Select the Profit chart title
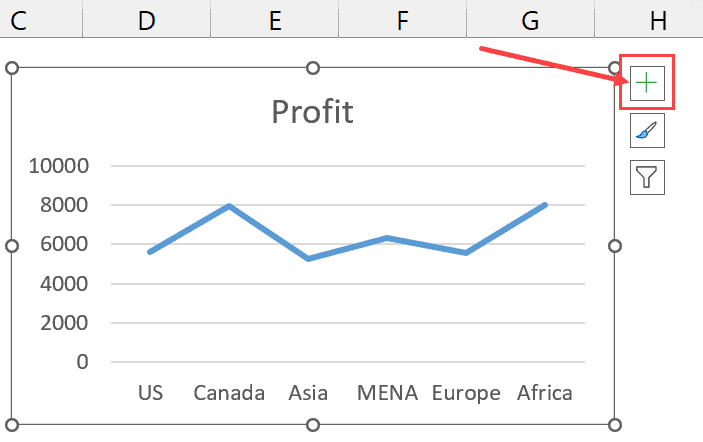Screen dimensions: 703x442 (x=312, y=111)
